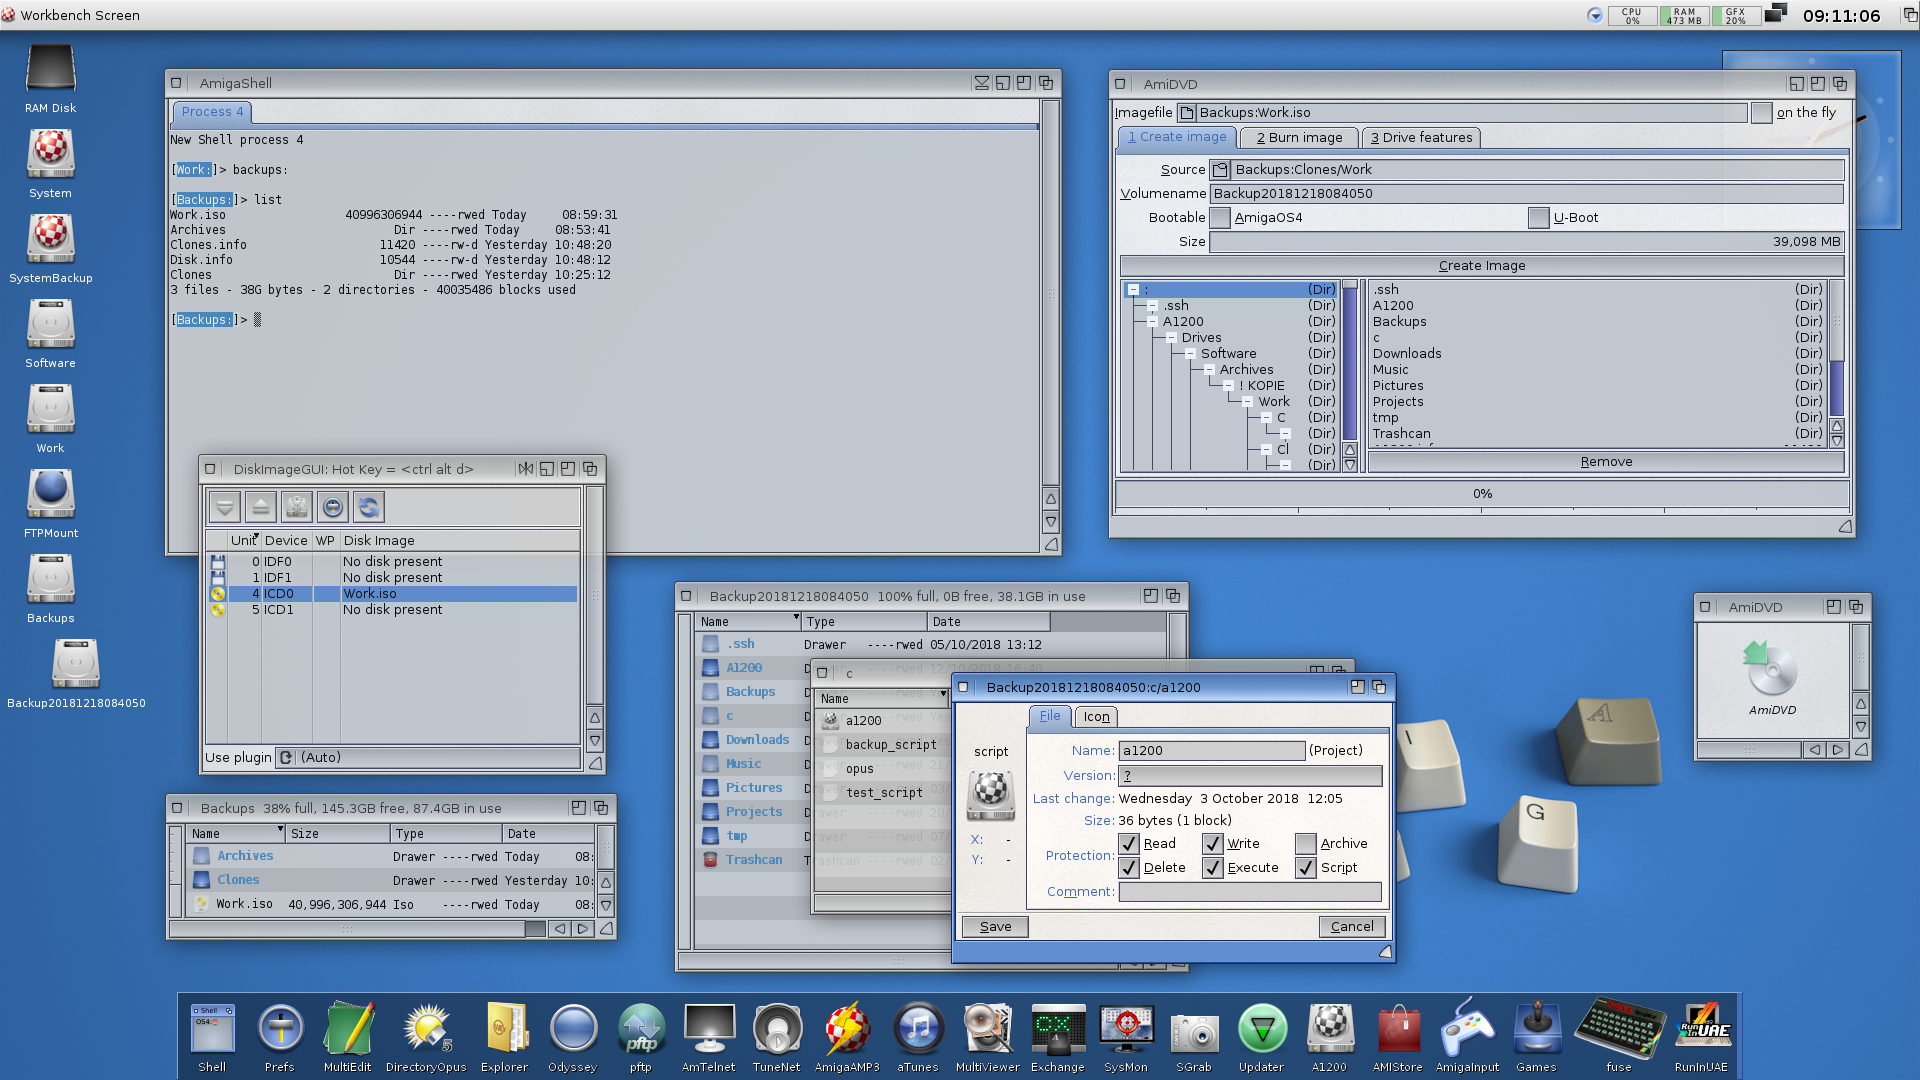Click the insert disk image toolbar icon
This screenshot has height=1080, width=1920.
pyautogui.click(x=225, y=507)
